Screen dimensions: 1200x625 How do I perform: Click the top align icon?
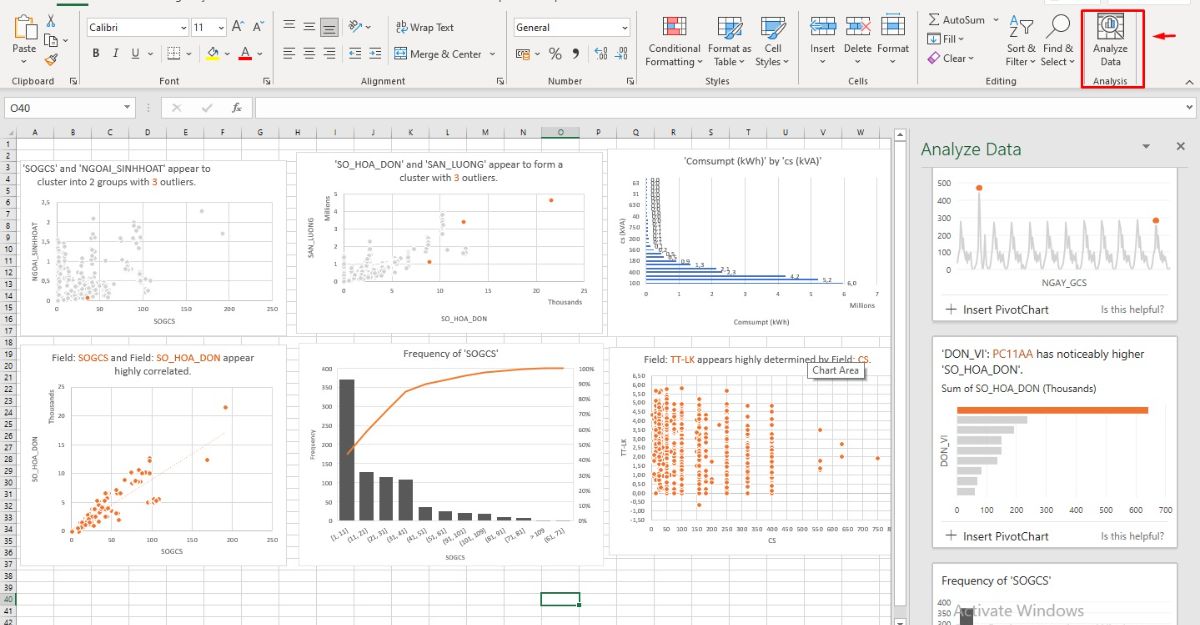tap(288, 27)
